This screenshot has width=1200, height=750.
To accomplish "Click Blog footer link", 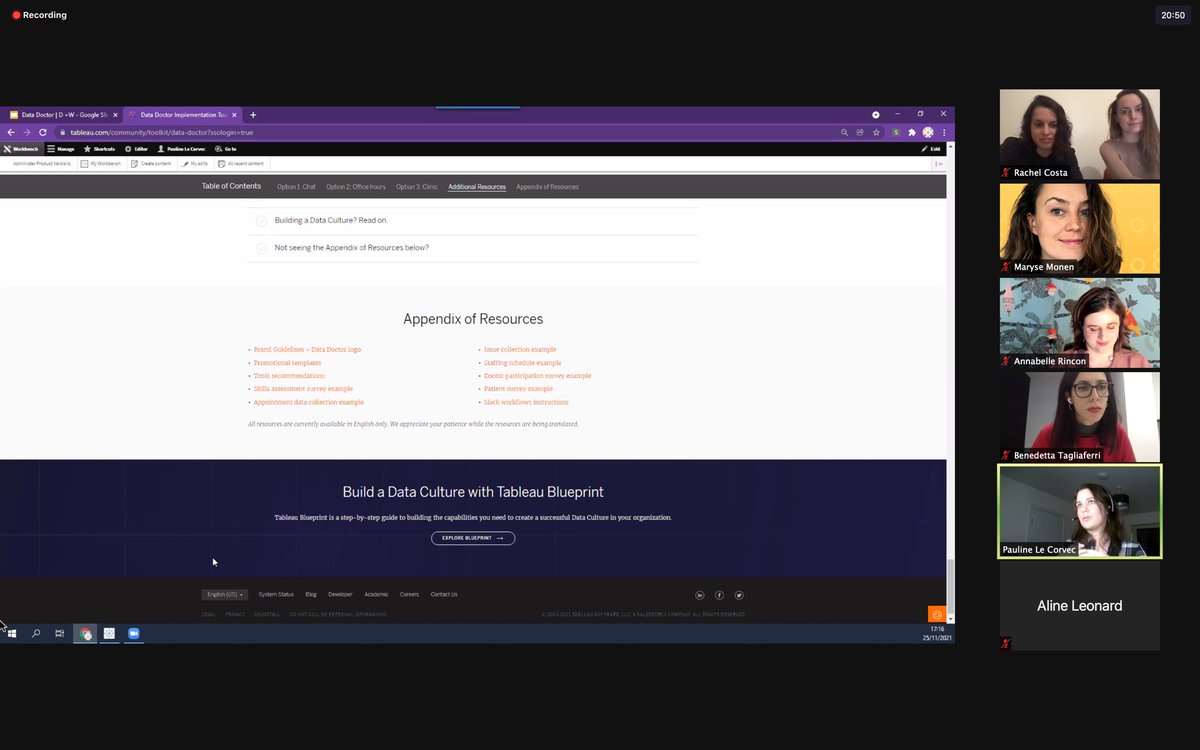I will point(311,594).
